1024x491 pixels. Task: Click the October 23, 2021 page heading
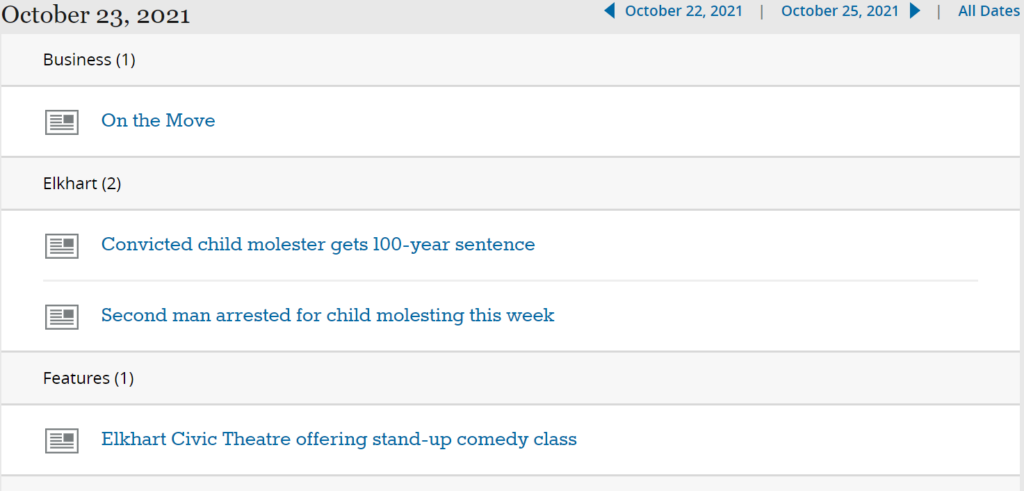pos(96,16)
